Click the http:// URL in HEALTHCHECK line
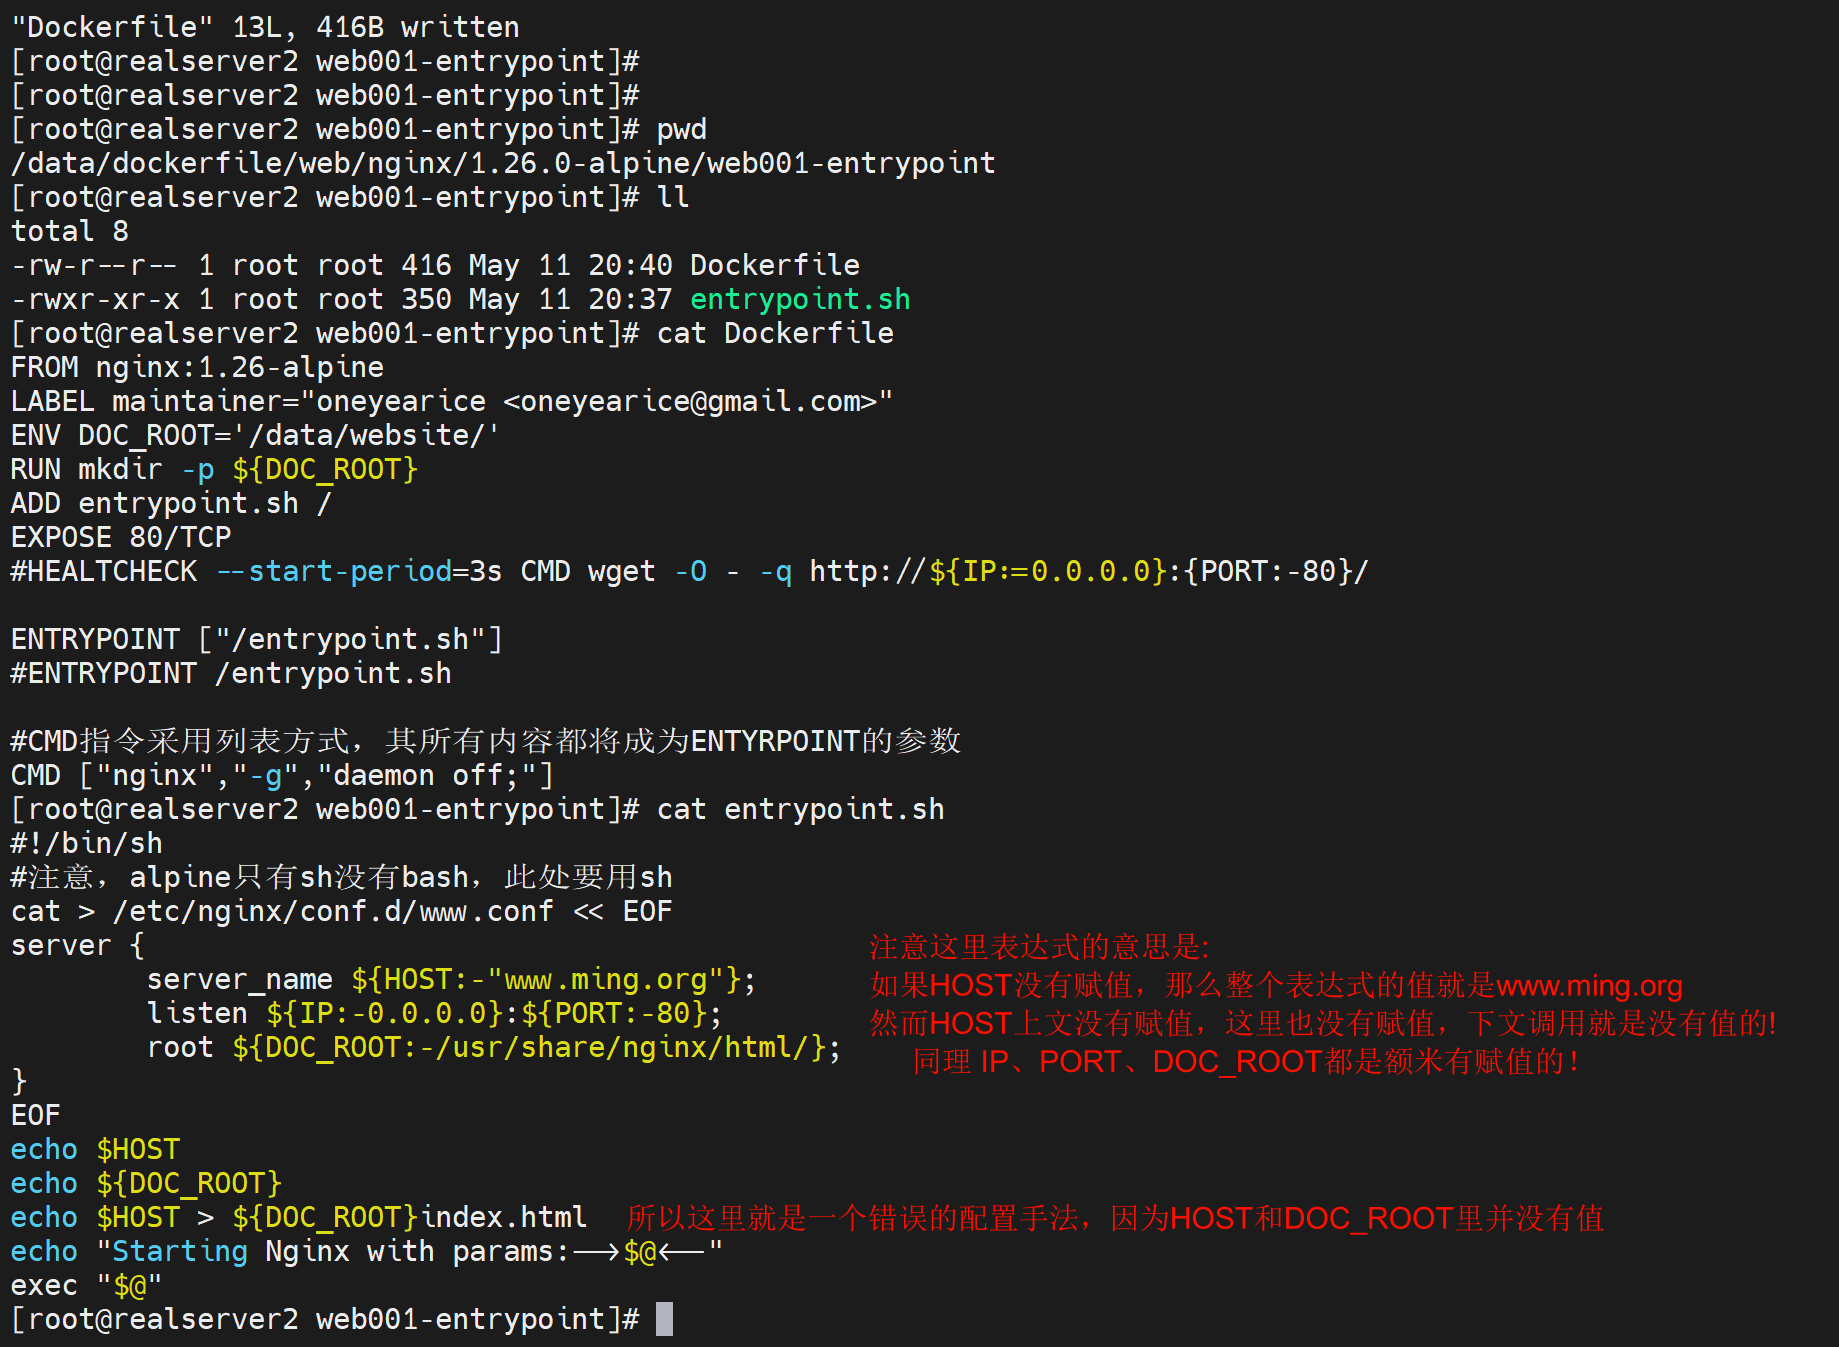 [1088, 571]
